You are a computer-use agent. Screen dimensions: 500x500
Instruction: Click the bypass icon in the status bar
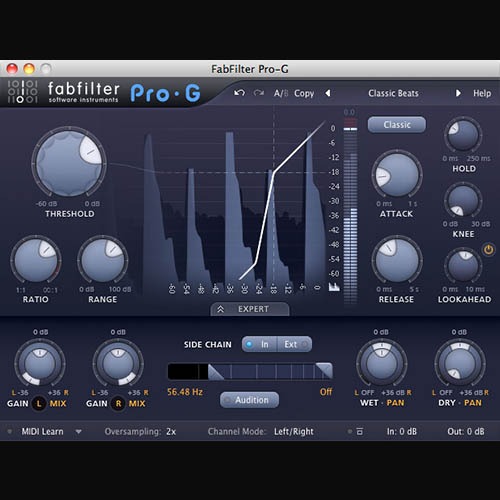(x=360, y=432)
